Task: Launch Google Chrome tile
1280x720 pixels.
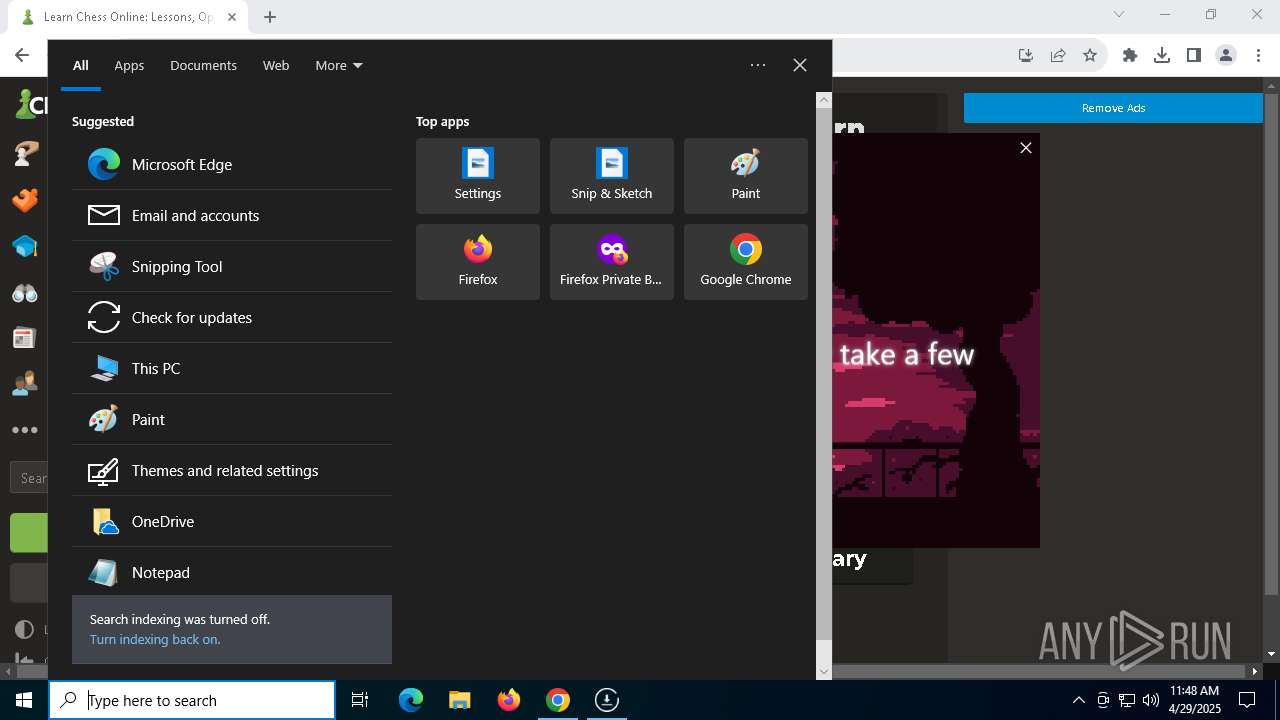Action: point(746,262)
